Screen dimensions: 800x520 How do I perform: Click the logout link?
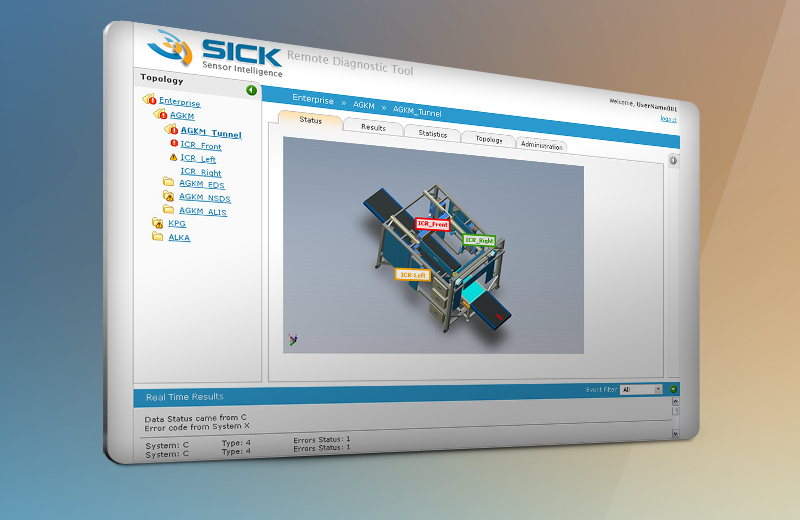(x=668, y=118)
